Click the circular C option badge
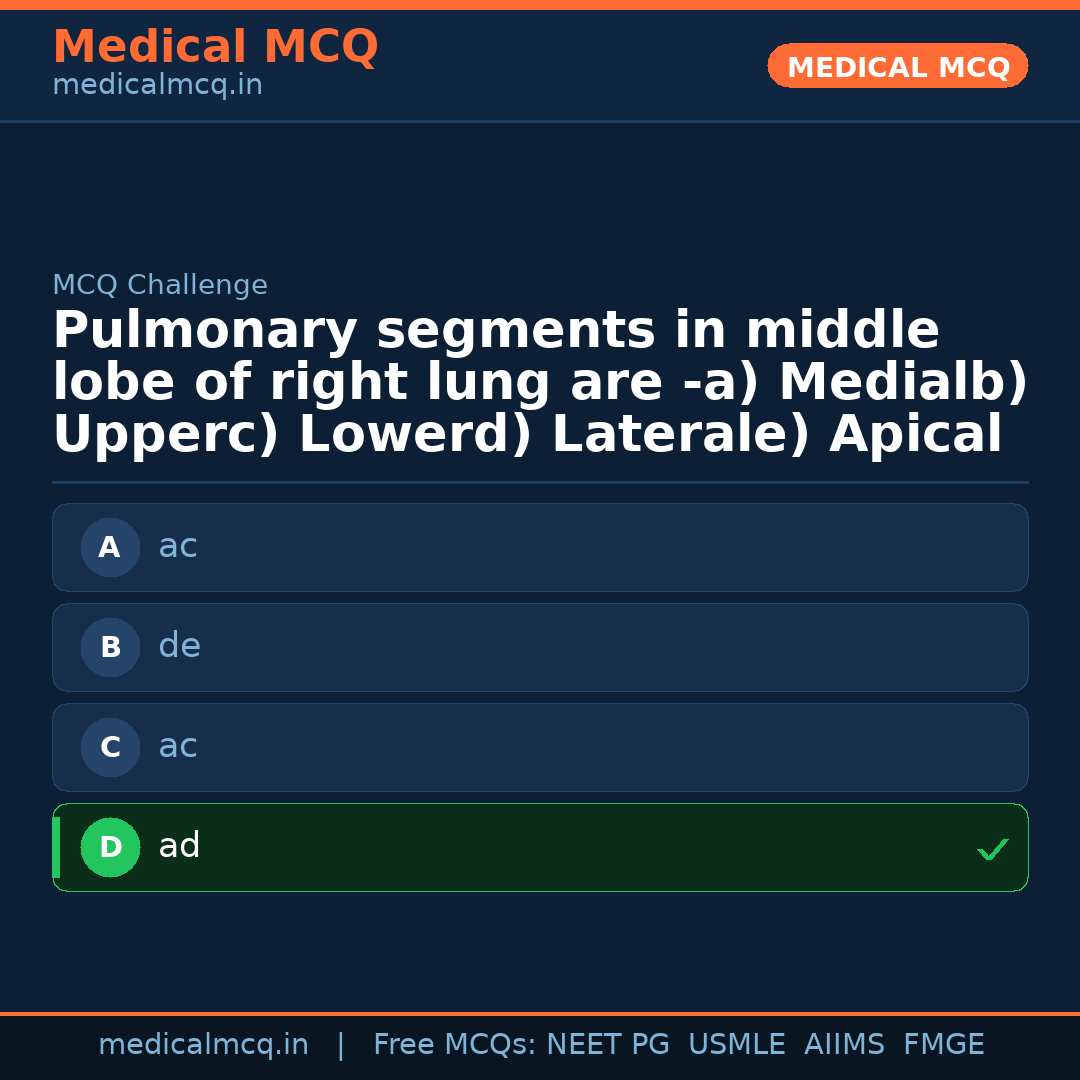The width and height of the screenshot is (1080, 1080). tap(110, 747)
